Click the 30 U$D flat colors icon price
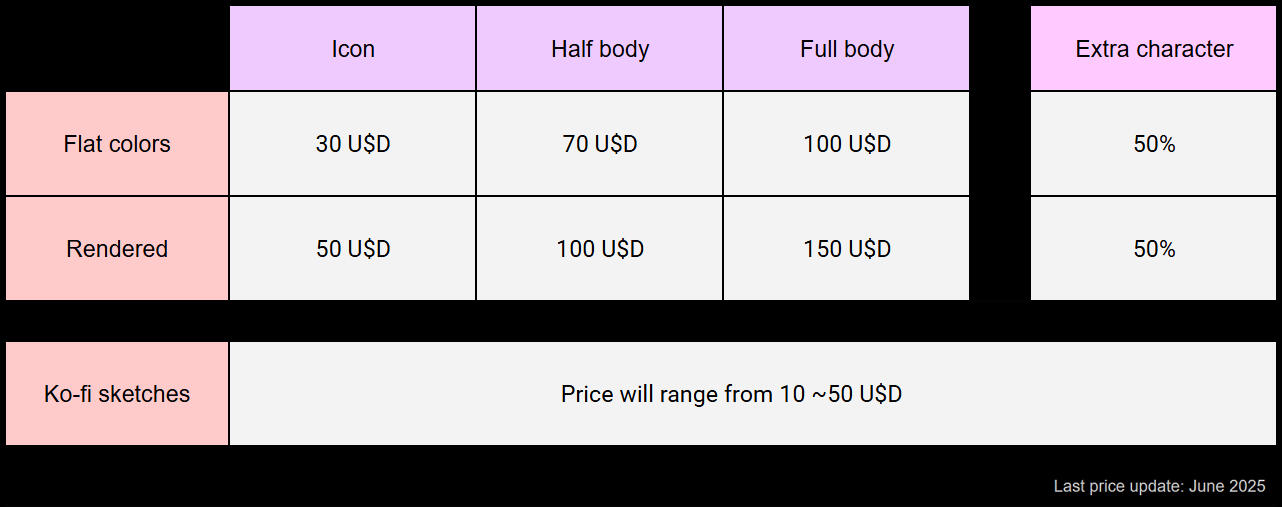The width and height of the screenshot is (1282, 507). click(x=353, y=144)
